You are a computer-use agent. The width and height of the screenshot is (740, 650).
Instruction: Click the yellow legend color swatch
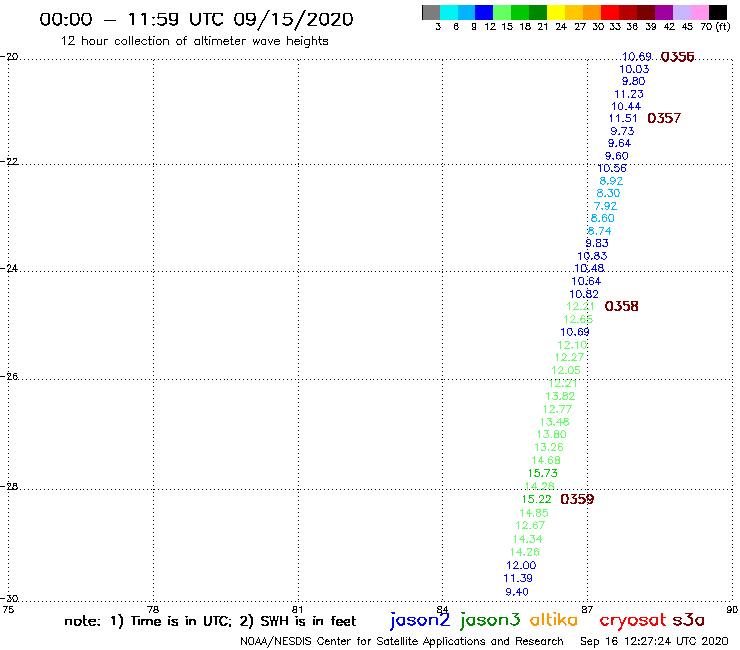(x=556, y=12)
